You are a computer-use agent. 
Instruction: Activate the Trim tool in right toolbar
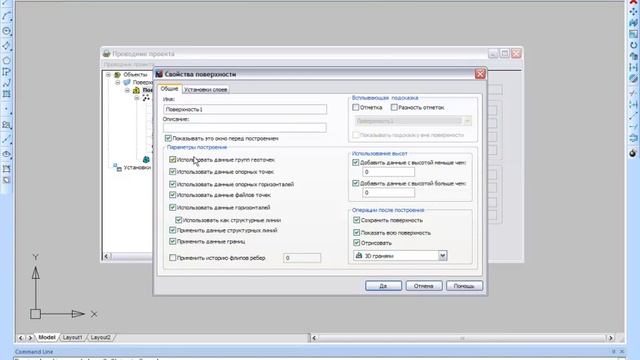(633, 93)
